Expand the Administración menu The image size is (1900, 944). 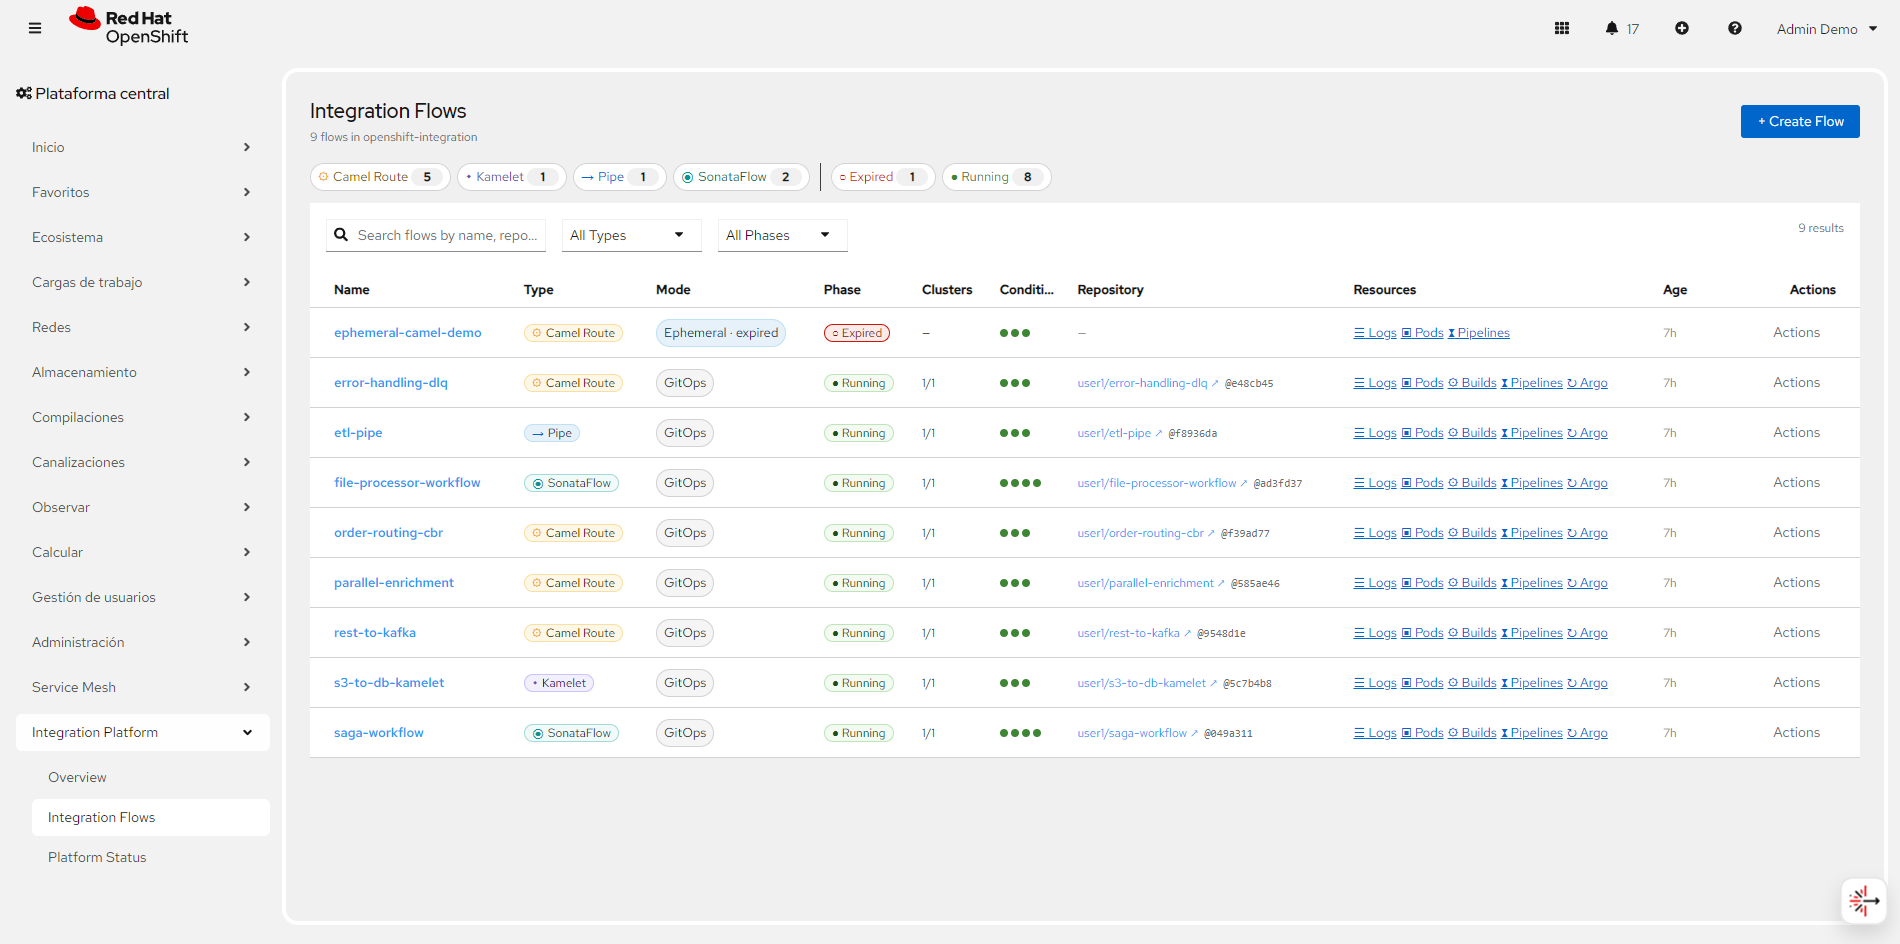tap(142, 642)
